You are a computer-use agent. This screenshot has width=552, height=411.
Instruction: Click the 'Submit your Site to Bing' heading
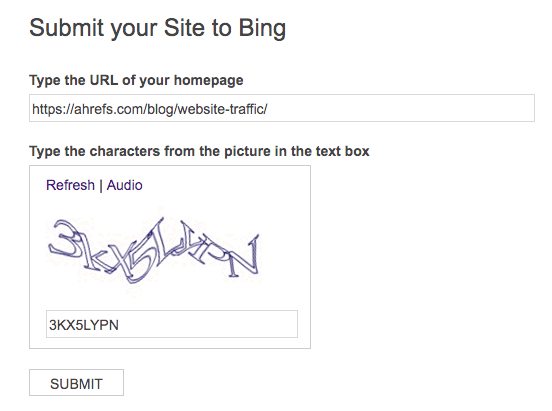coord(157,28)
